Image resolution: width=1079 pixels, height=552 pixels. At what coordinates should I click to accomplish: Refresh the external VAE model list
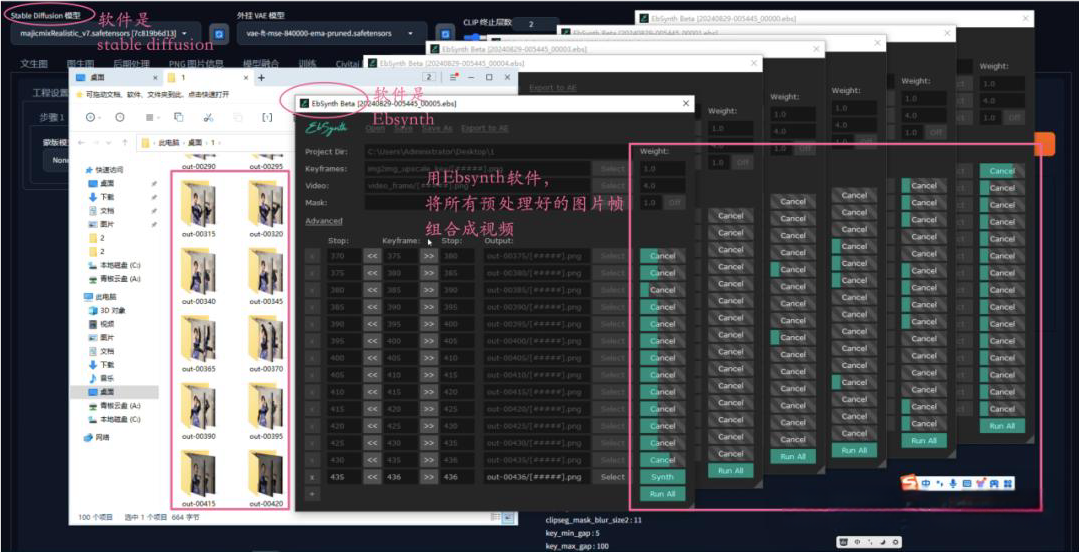pyautogui.click(x=445, y=33)
